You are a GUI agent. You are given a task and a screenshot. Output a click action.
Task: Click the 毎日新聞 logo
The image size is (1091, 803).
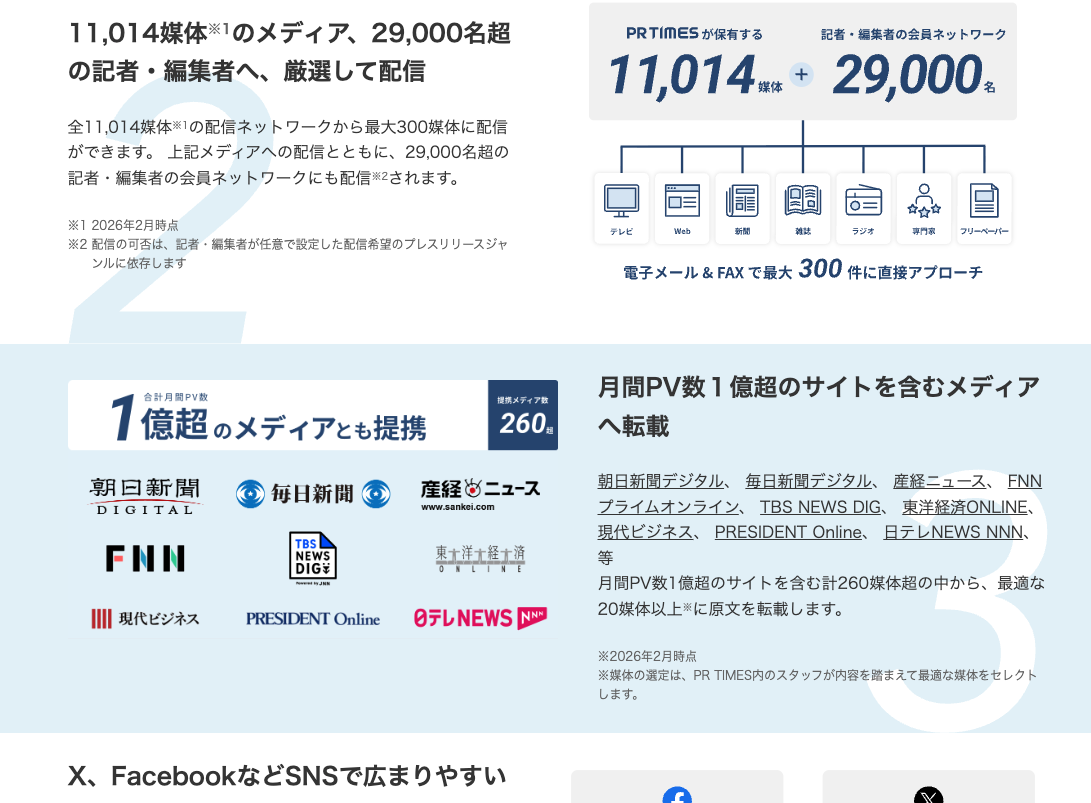pos(312,494)
